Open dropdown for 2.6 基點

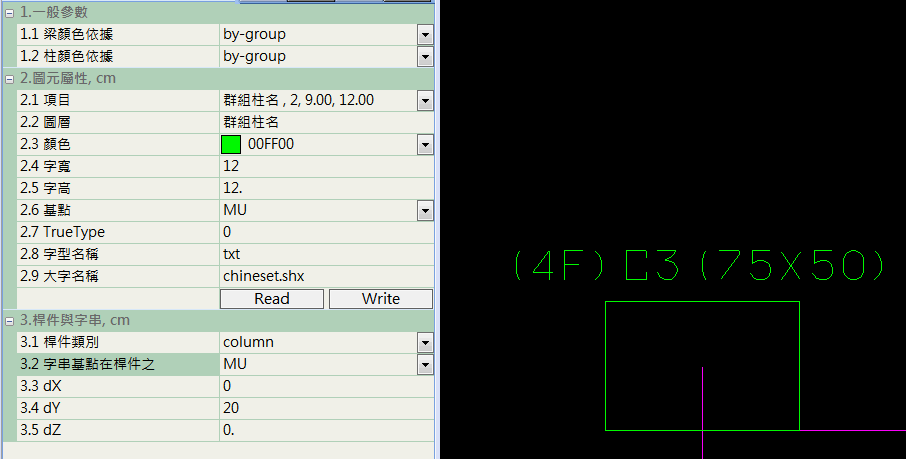point(425,210)
